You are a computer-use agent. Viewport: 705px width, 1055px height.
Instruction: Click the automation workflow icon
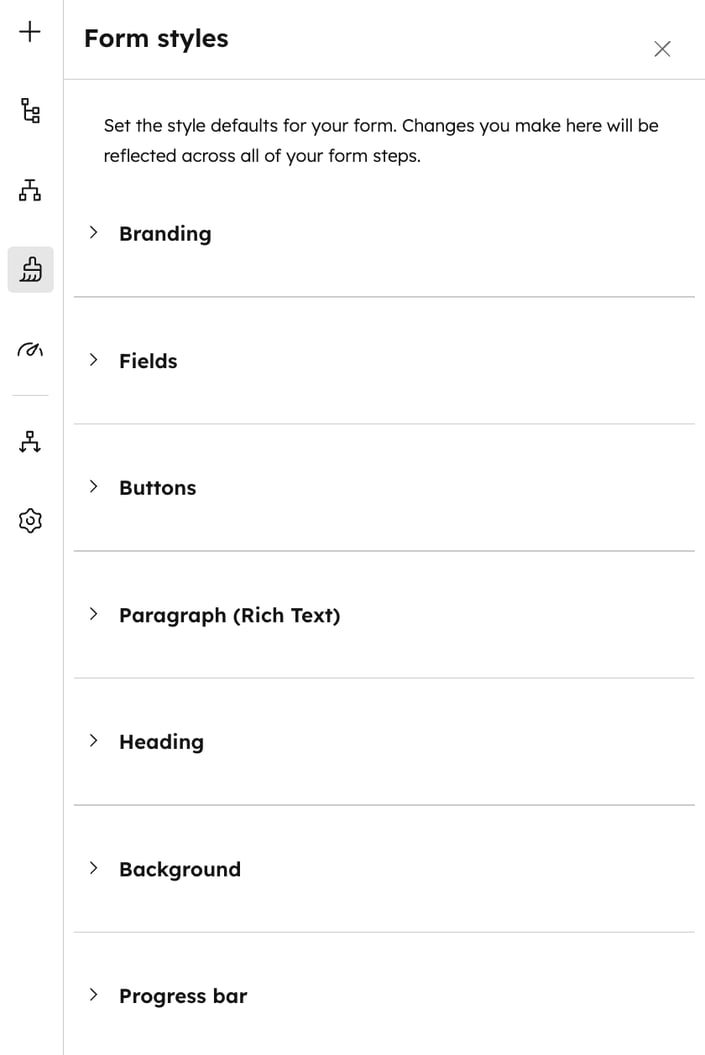click(30, 441)
